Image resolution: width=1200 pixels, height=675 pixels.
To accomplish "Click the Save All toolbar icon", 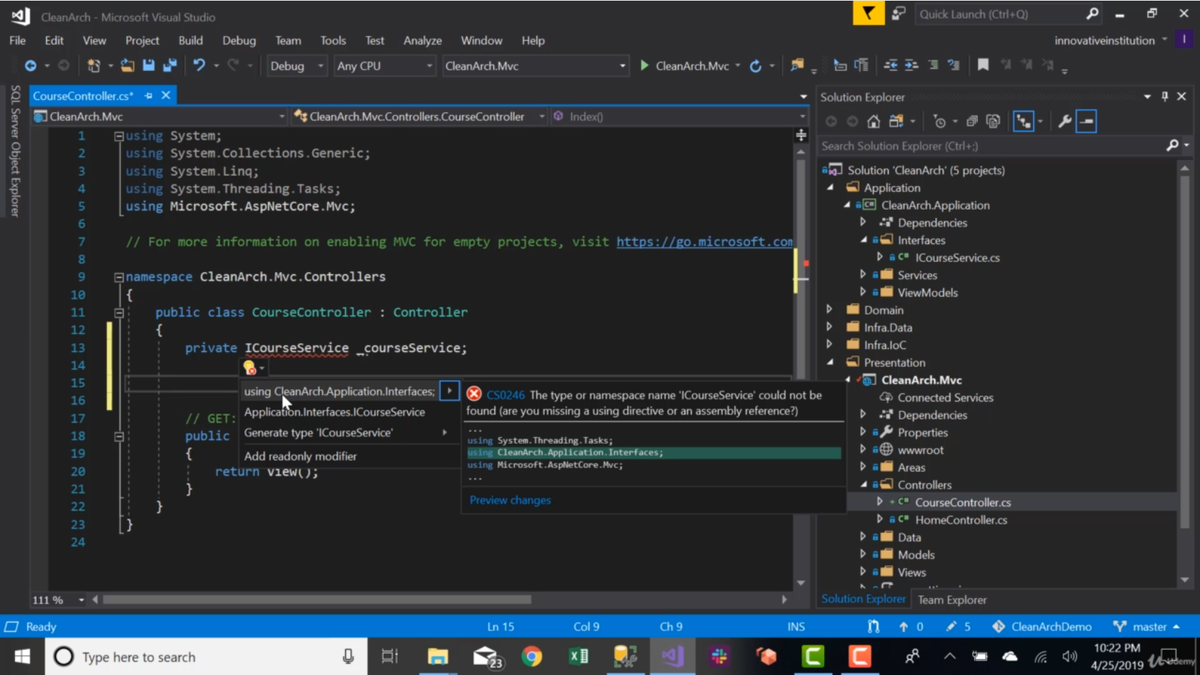I will (x=170, y=66).
